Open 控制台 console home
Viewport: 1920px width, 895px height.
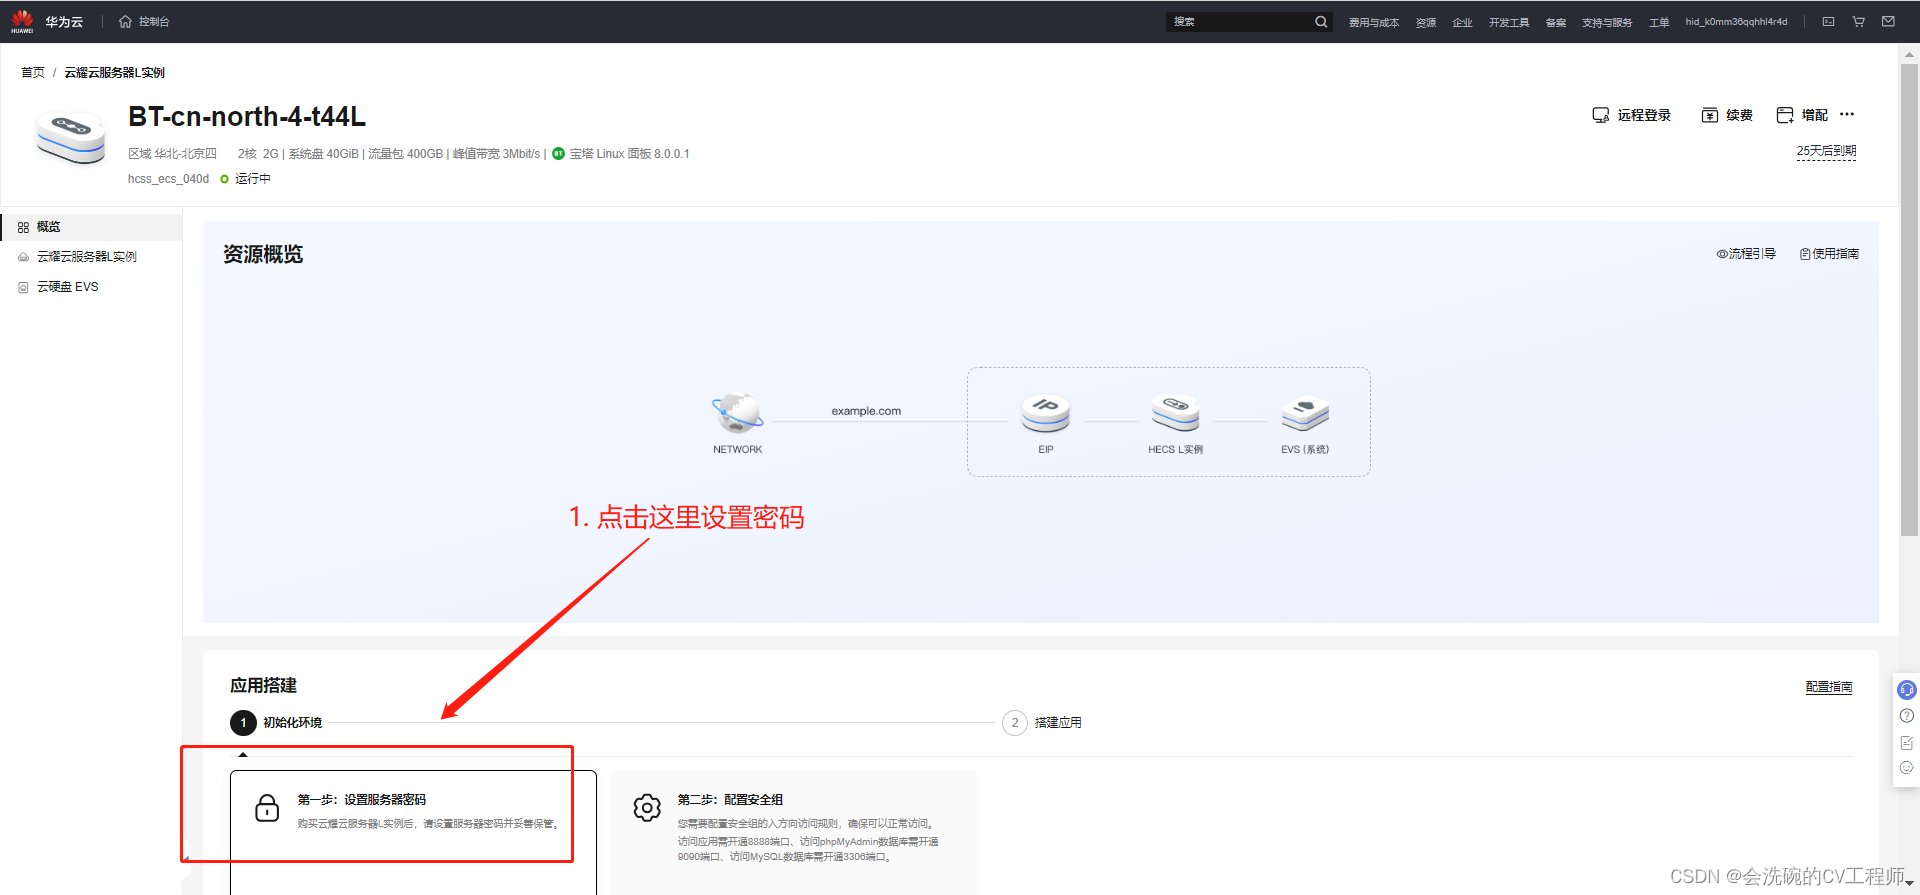(144, 21)
